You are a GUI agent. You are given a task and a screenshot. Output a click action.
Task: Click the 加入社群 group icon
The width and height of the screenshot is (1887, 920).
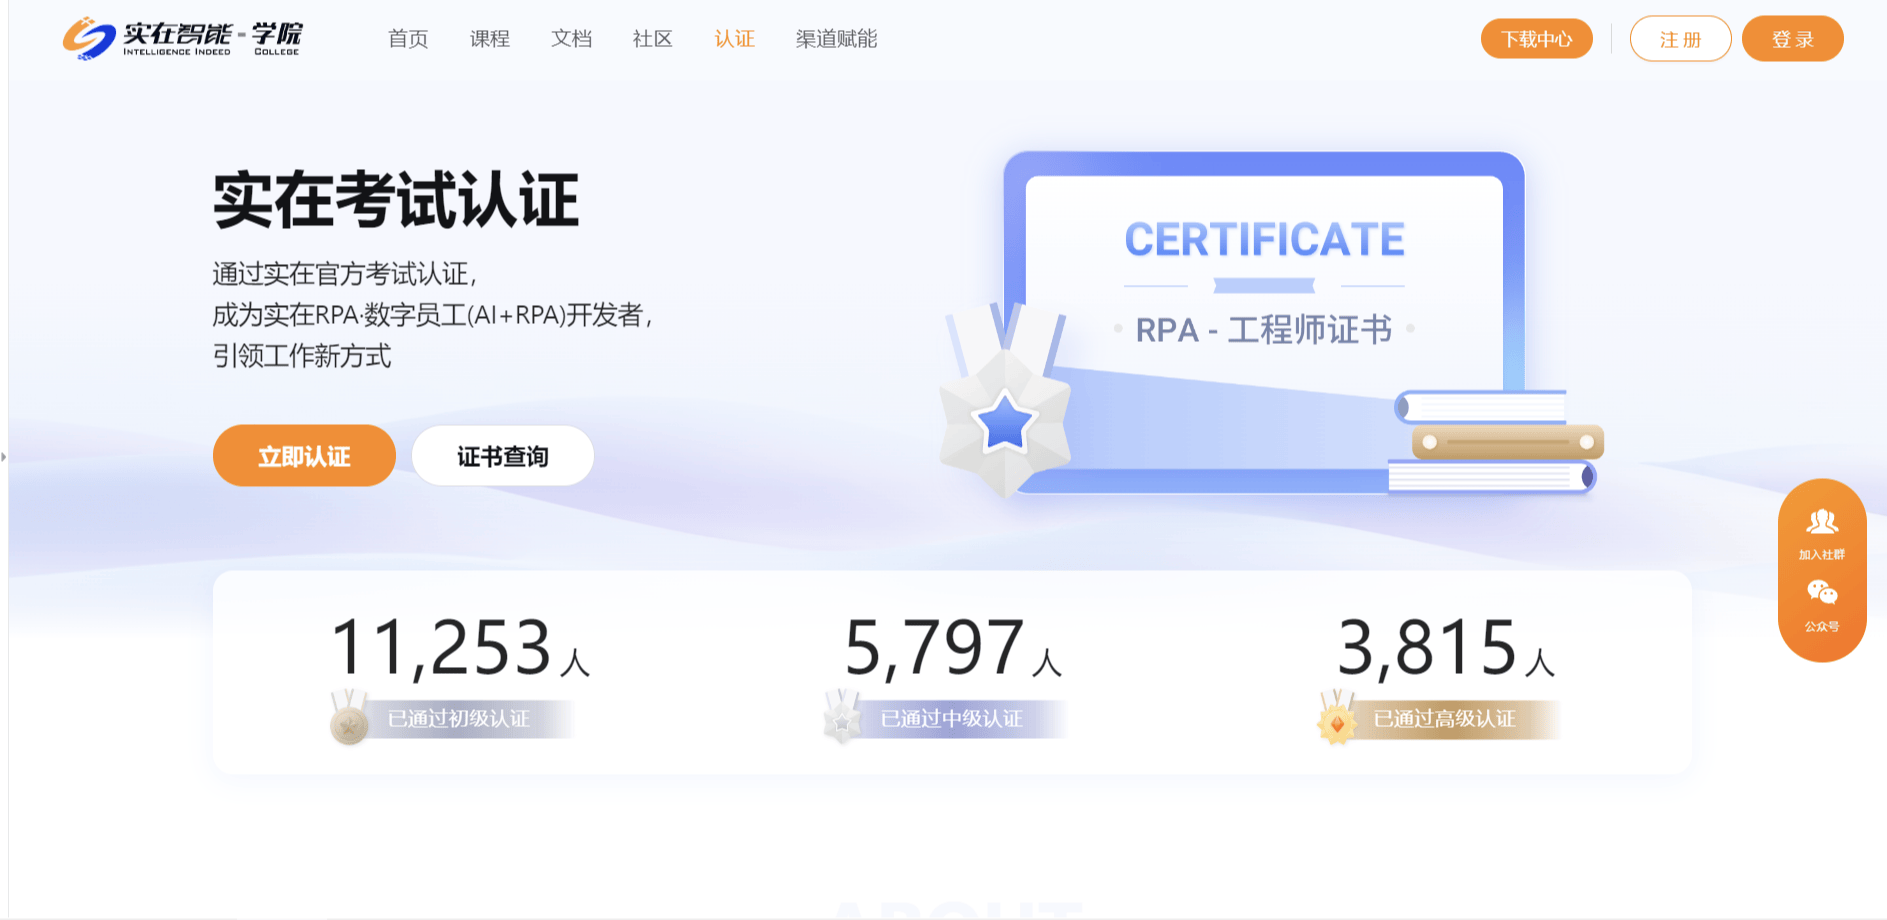tap(1821, 522)
